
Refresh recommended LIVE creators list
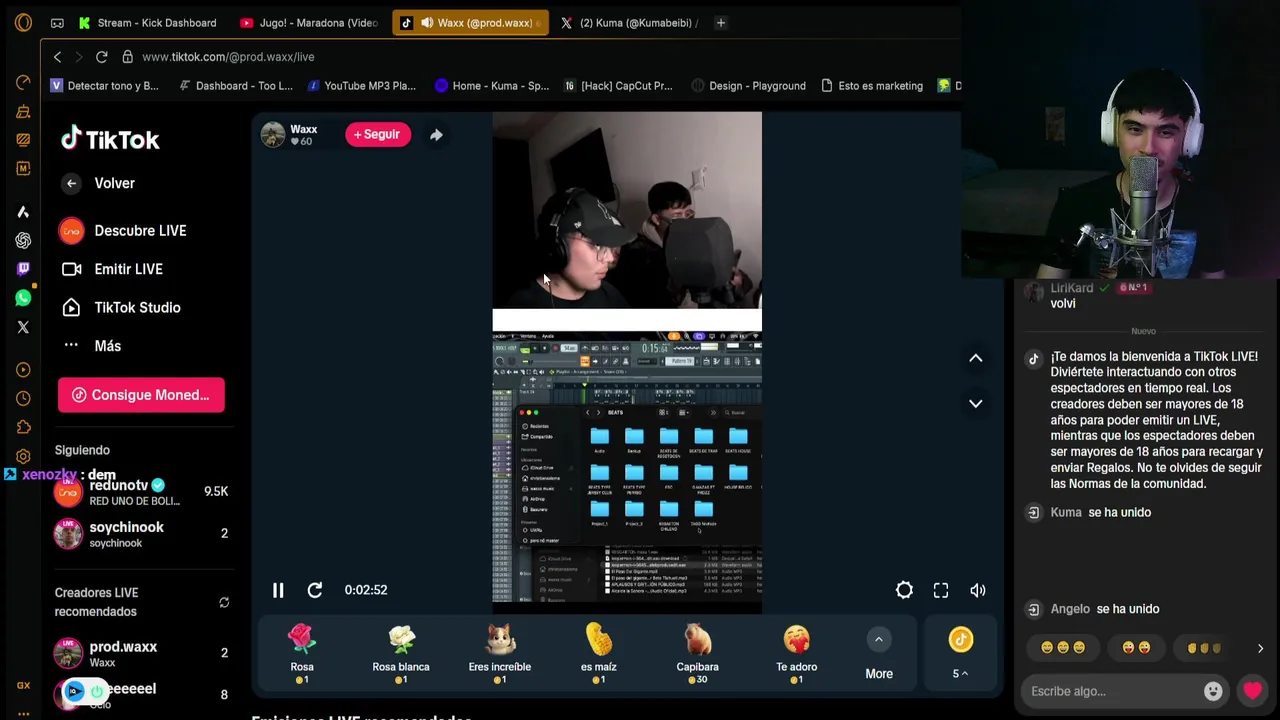click(x=224, y=602)
